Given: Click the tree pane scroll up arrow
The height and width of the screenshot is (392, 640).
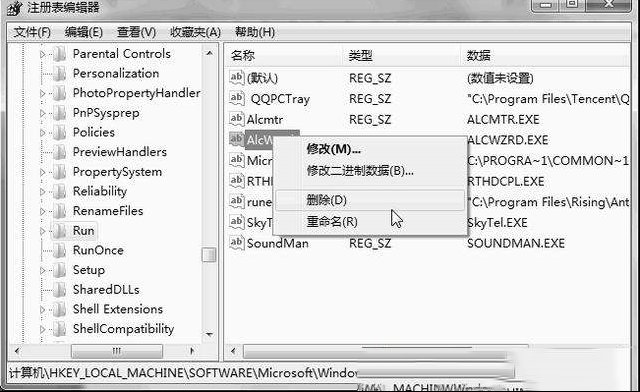Looking at the screenshot, I should pyautogui.click(x=209, y=53).
